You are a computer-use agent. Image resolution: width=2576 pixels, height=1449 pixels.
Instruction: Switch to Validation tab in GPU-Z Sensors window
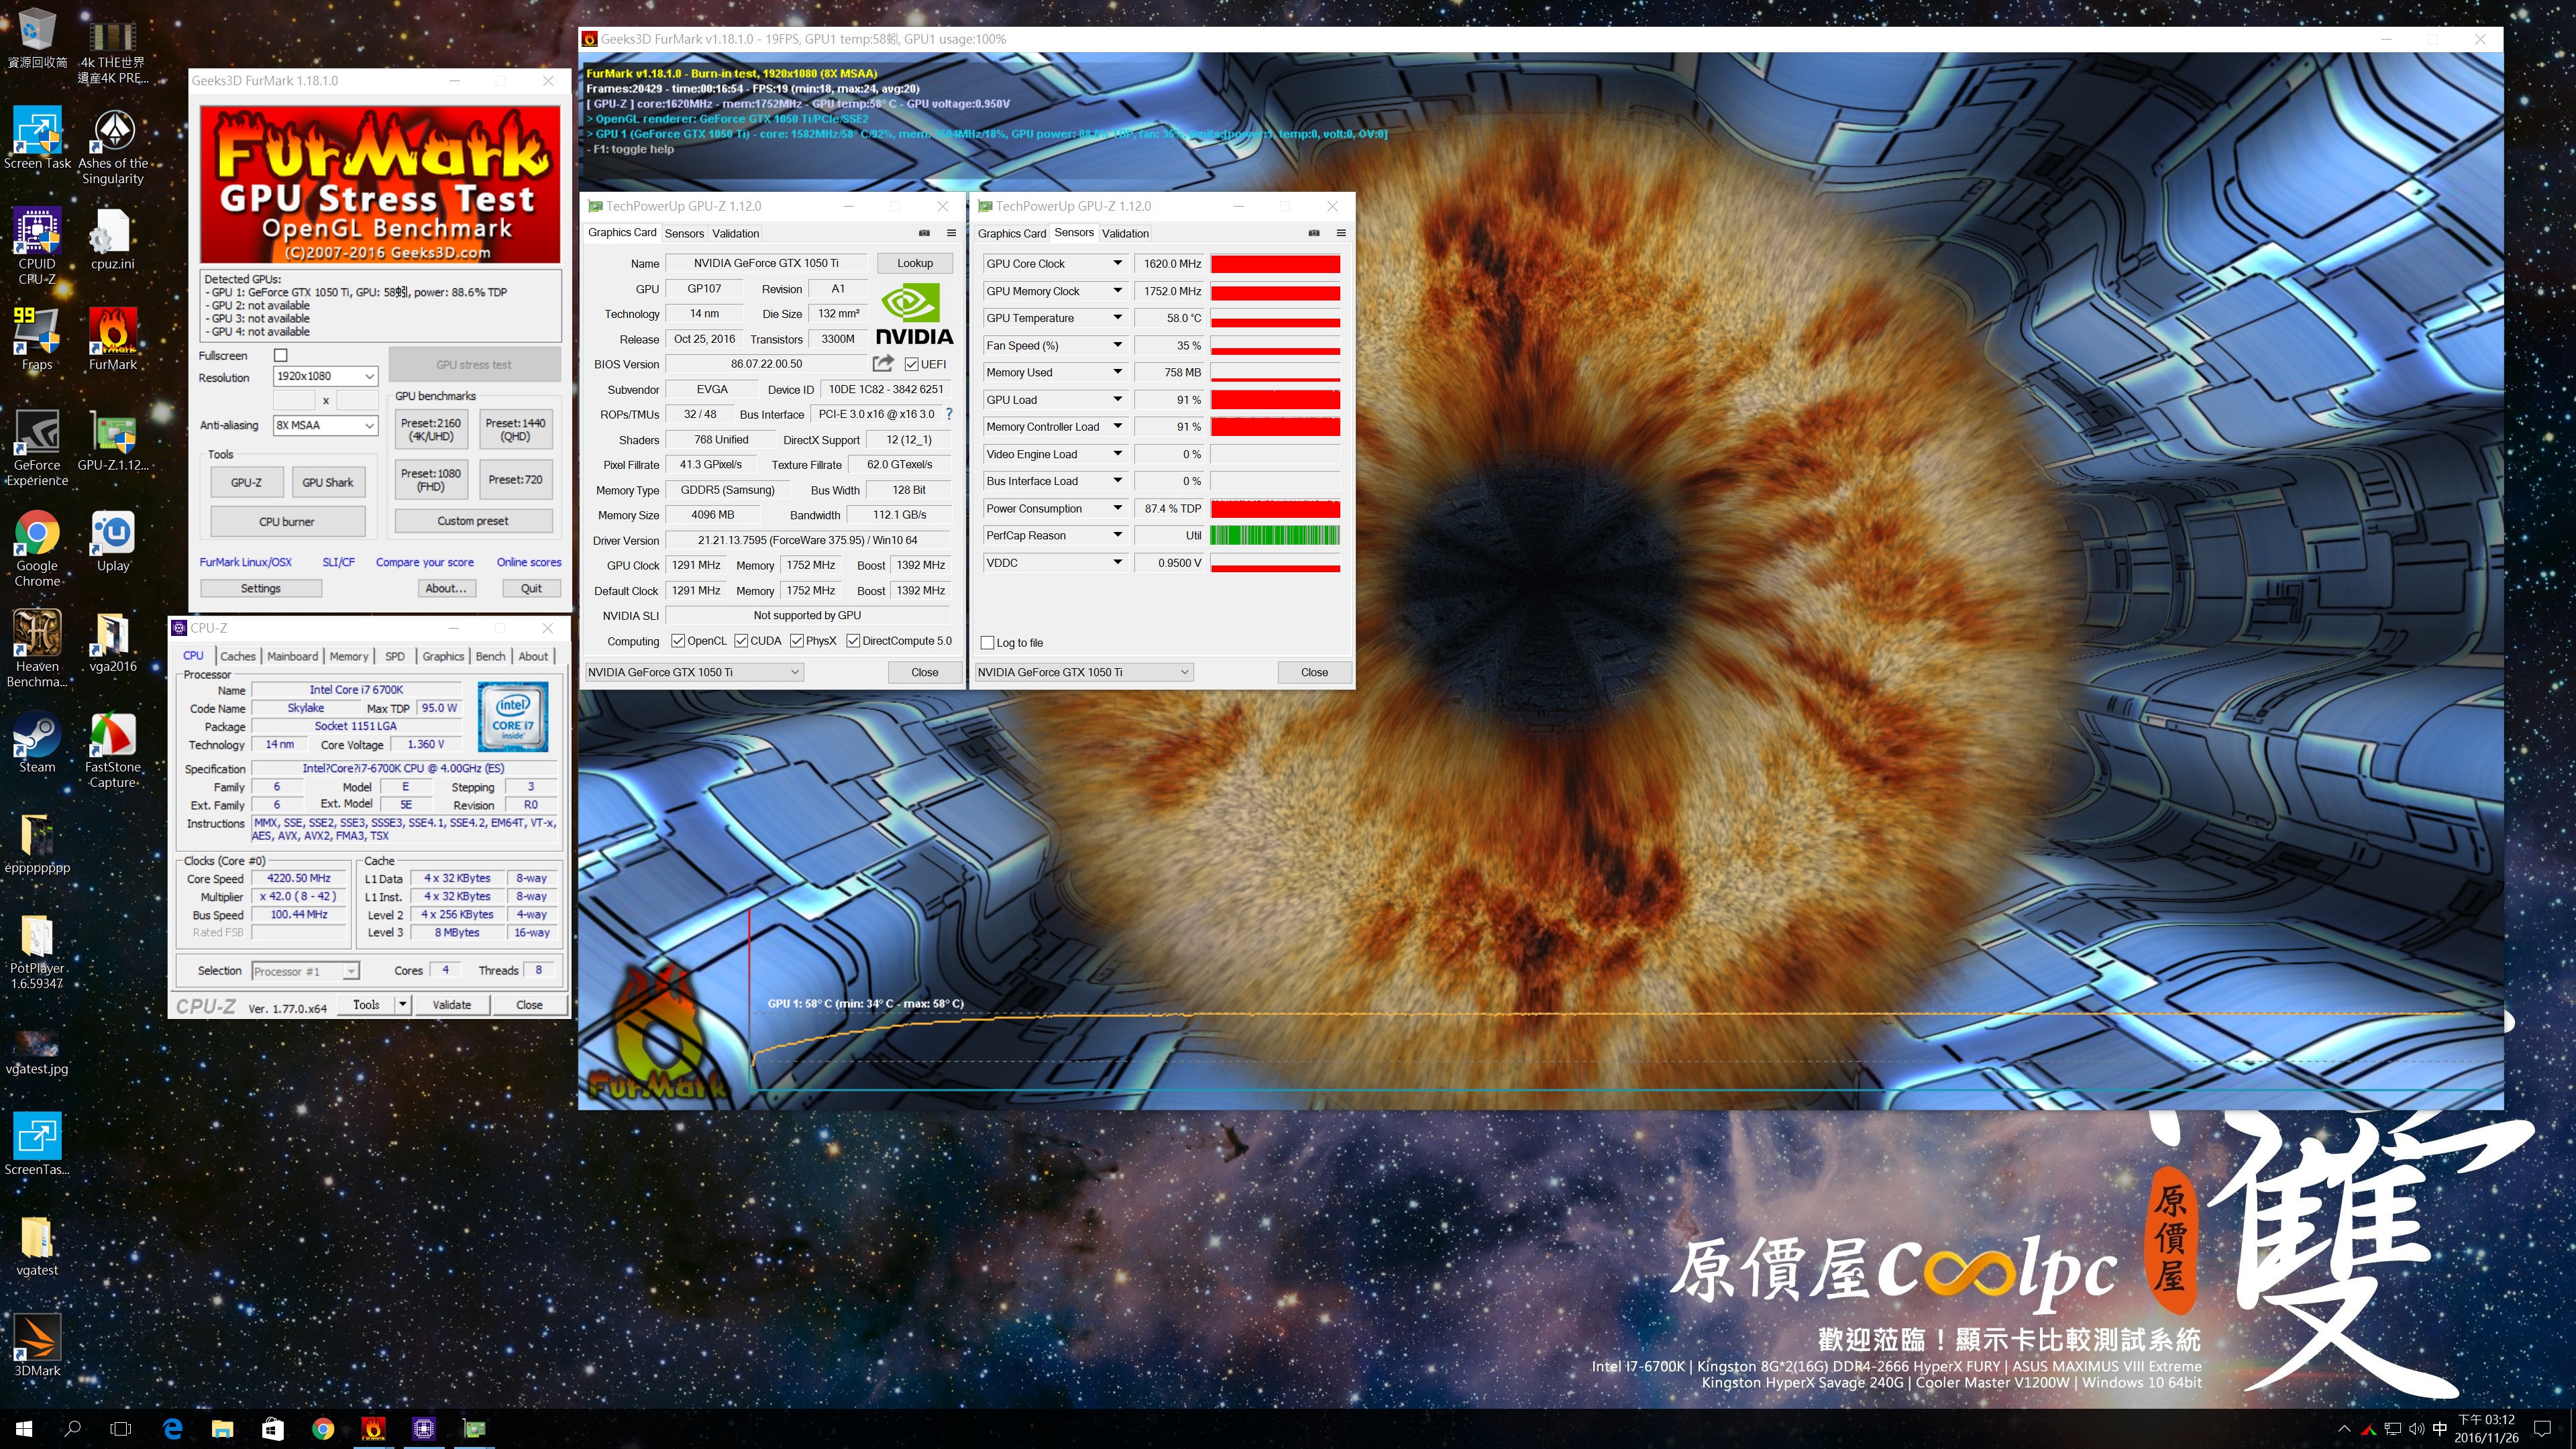pos(1125,233)
